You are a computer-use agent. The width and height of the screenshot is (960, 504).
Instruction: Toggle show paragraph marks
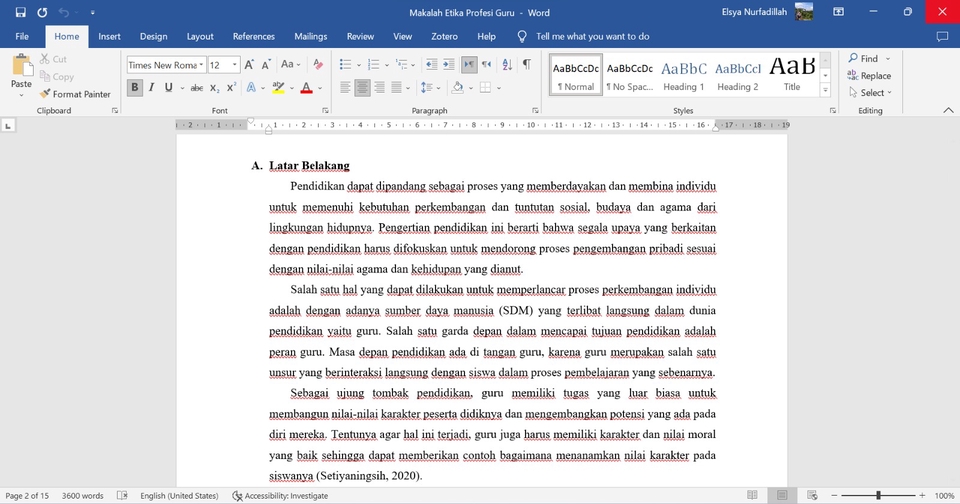tap(527, 64)
